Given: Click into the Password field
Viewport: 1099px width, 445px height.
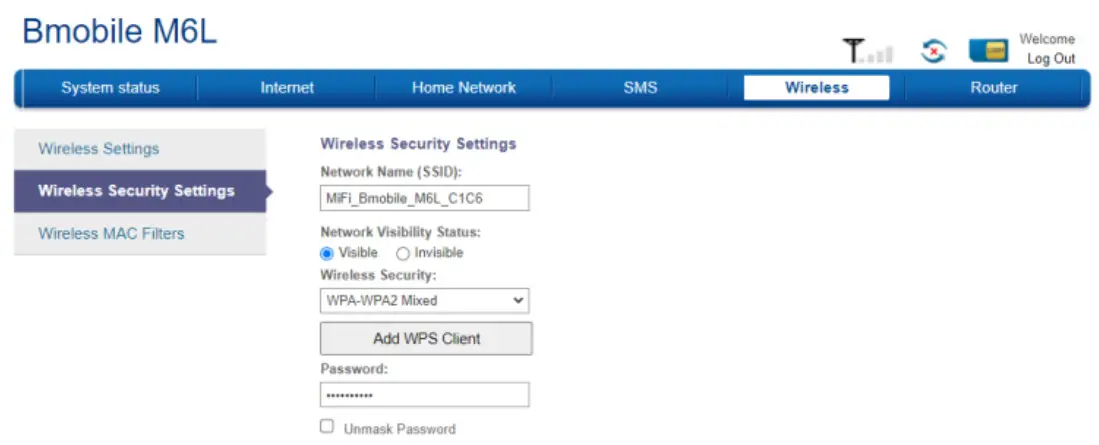Looking at the screenshot, I should tap(424, 395).
